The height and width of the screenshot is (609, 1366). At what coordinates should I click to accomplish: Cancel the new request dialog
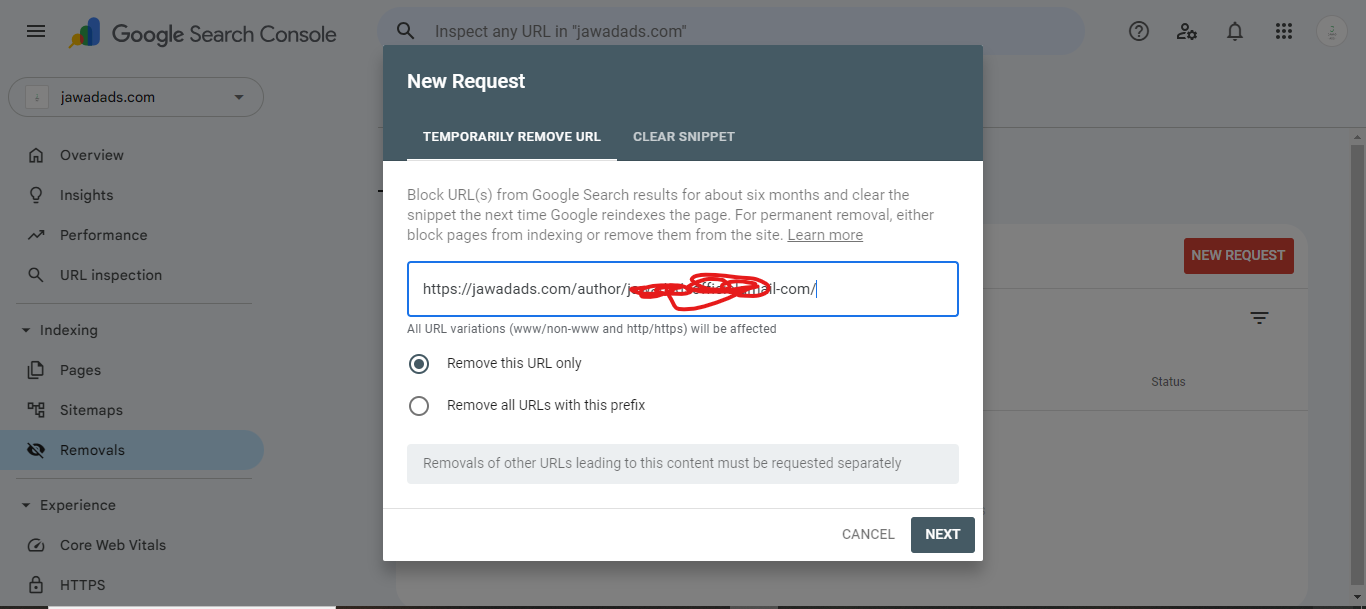[x=868, y=534]
